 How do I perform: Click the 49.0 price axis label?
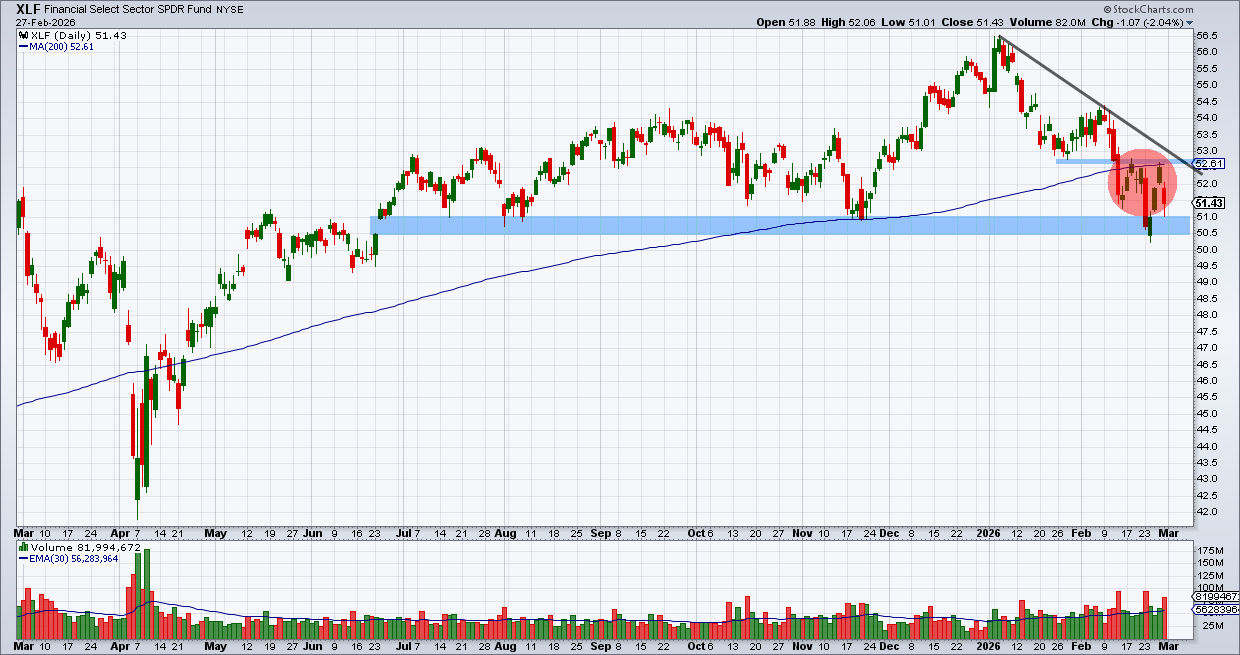pos(1206,282)
